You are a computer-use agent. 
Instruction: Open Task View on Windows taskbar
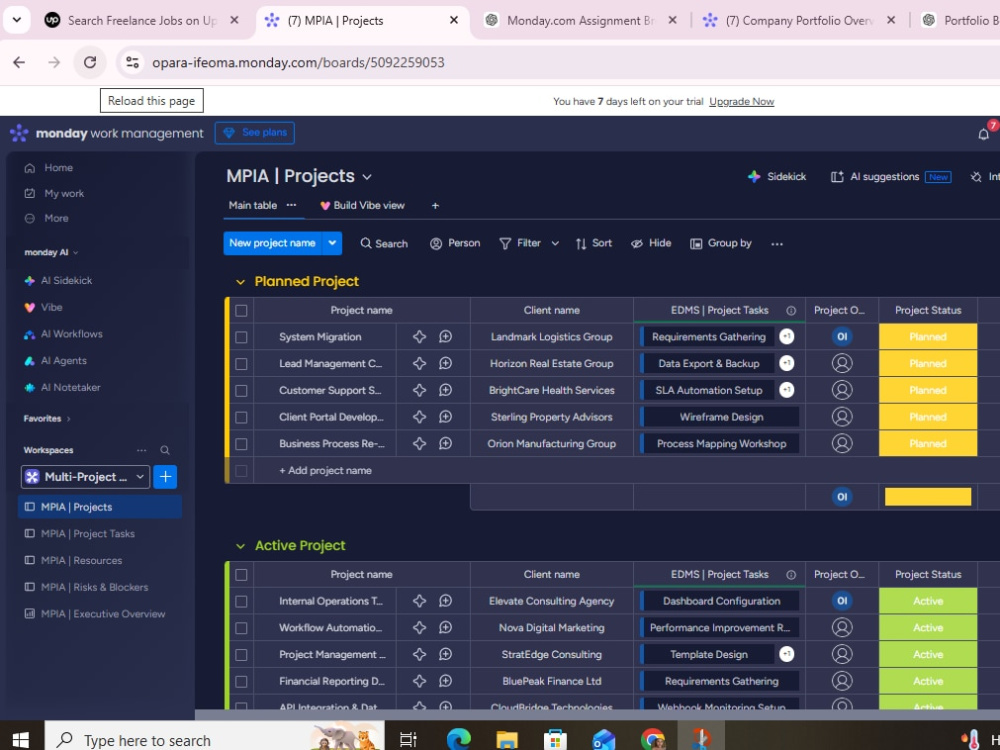408,739
